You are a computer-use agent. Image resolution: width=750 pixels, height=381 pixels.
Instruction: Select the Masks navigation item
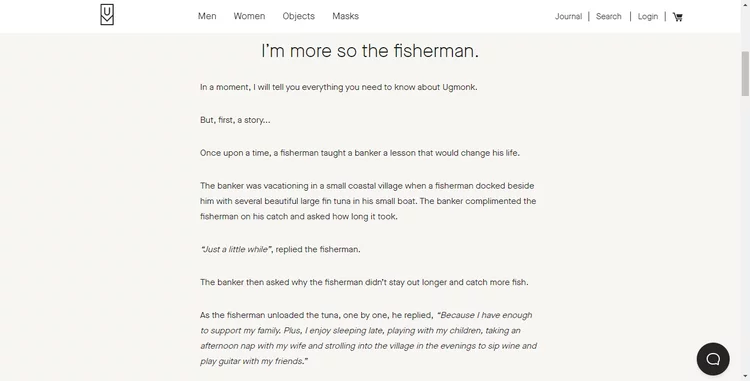[345, 16]
